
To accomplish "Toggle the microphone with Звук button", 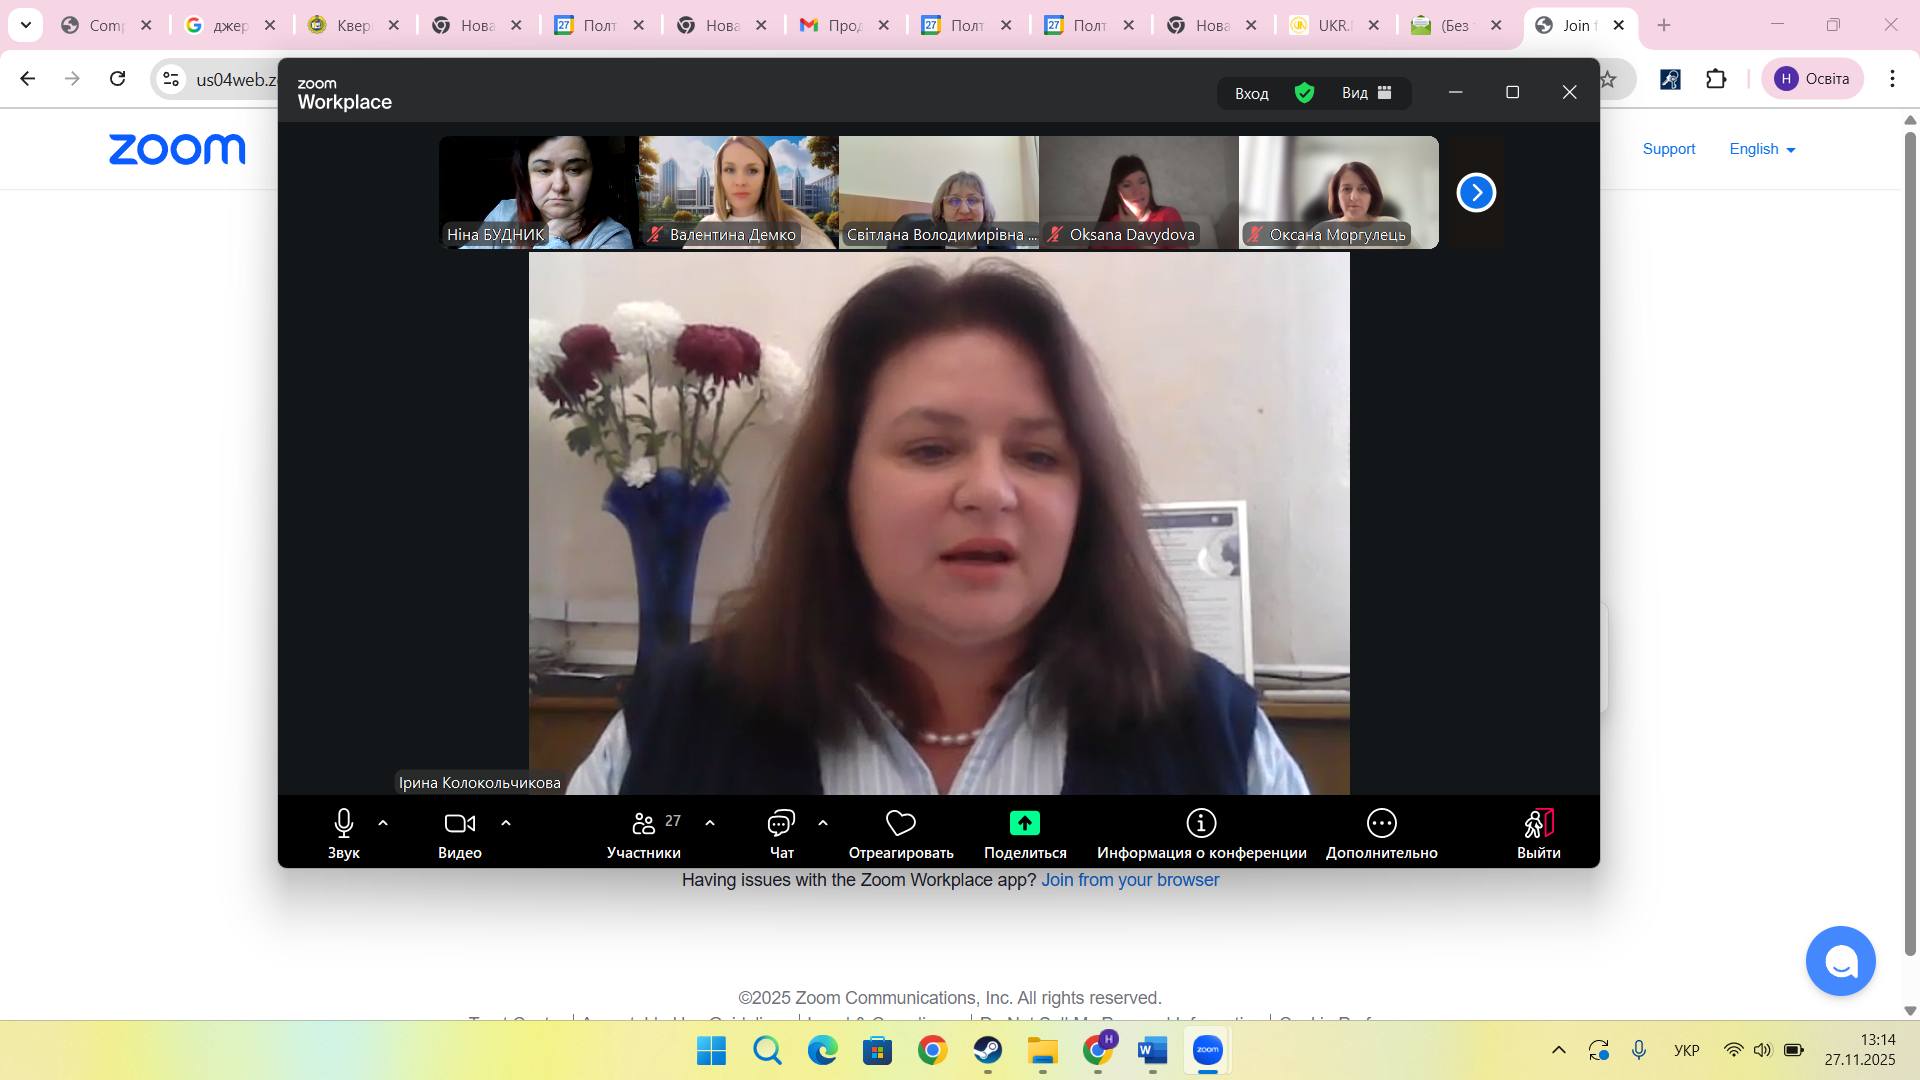I will tap(343, 833).
